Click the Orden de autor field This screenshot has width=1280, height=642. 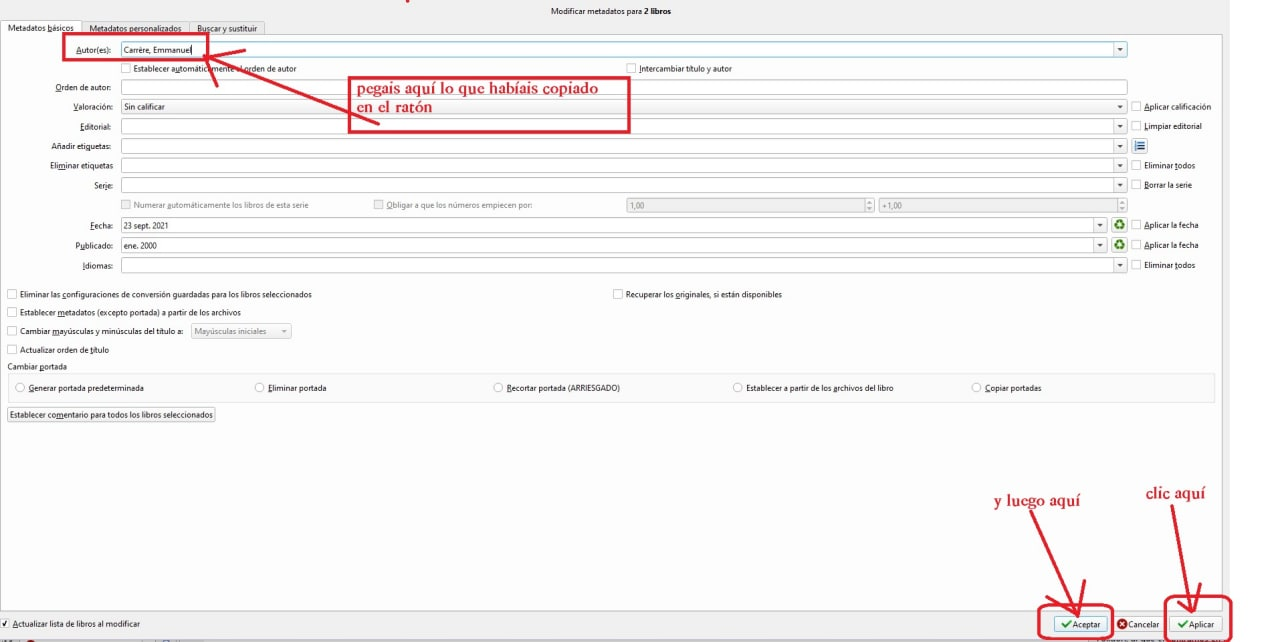pos(623,87)
